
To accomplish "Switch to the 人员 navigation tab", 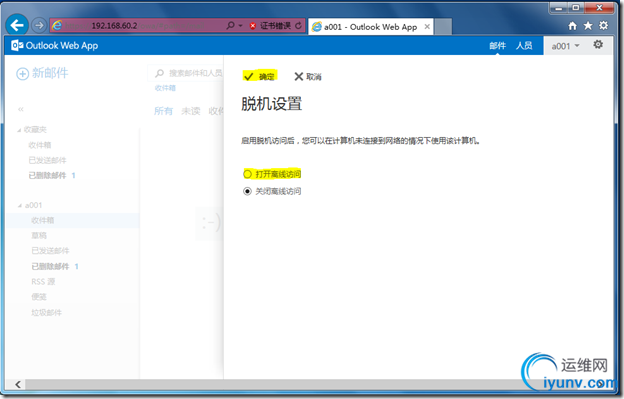I will (524, 46).
